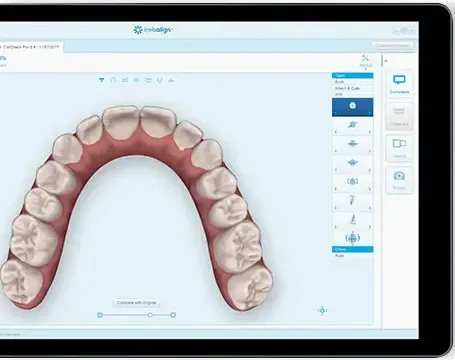Click the staging slider handle
455x360 pixels.
click(x=150, y=315)
